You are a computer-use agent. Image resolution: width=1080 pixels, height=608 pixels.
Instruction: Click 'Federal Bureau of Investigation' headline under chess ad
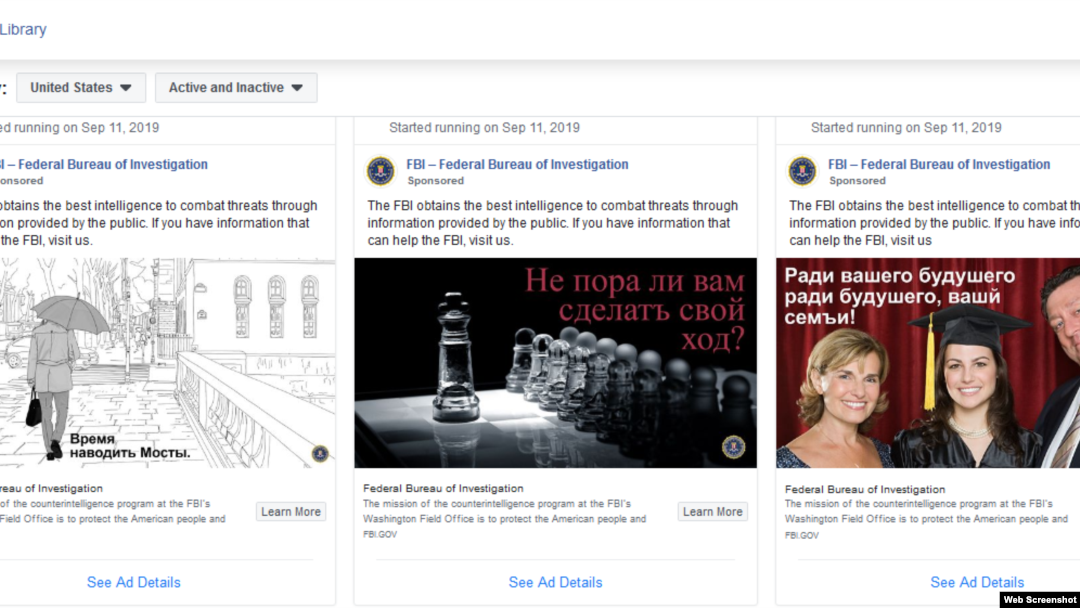click(443, 488)
